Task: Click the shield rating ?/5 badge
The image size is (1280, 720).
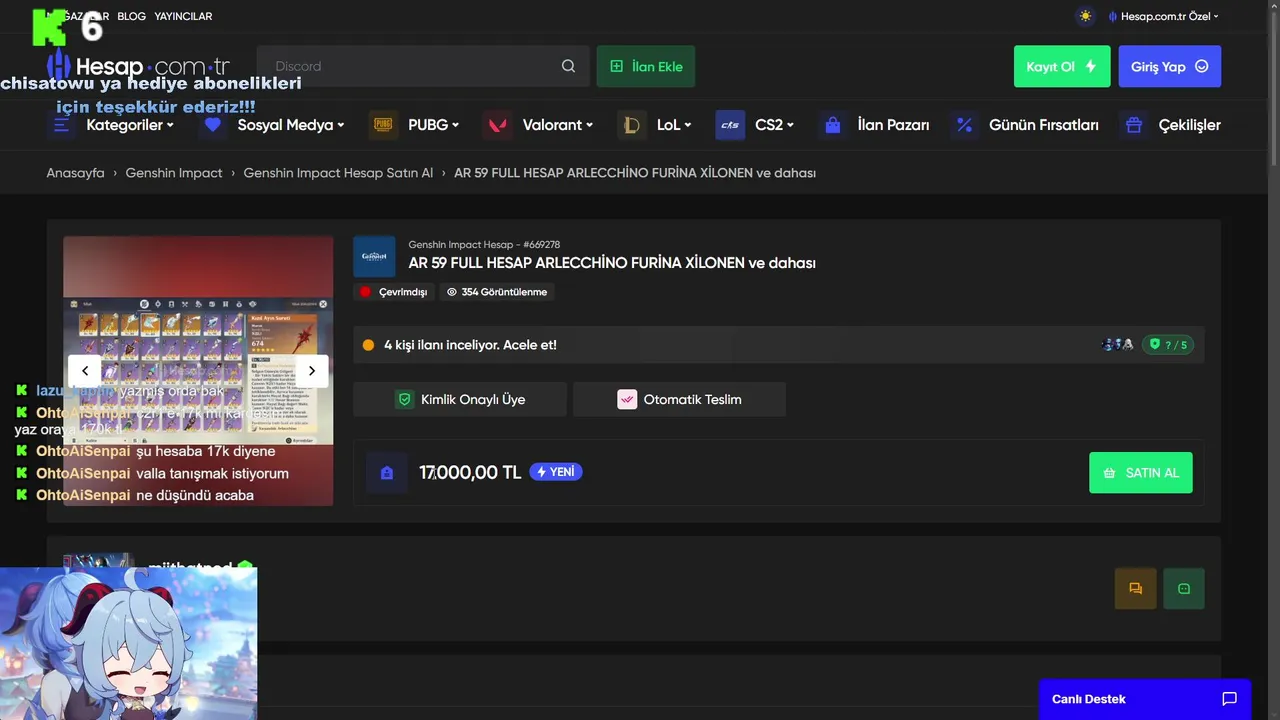Action: pyautogui.click(x=1168, y=345)
